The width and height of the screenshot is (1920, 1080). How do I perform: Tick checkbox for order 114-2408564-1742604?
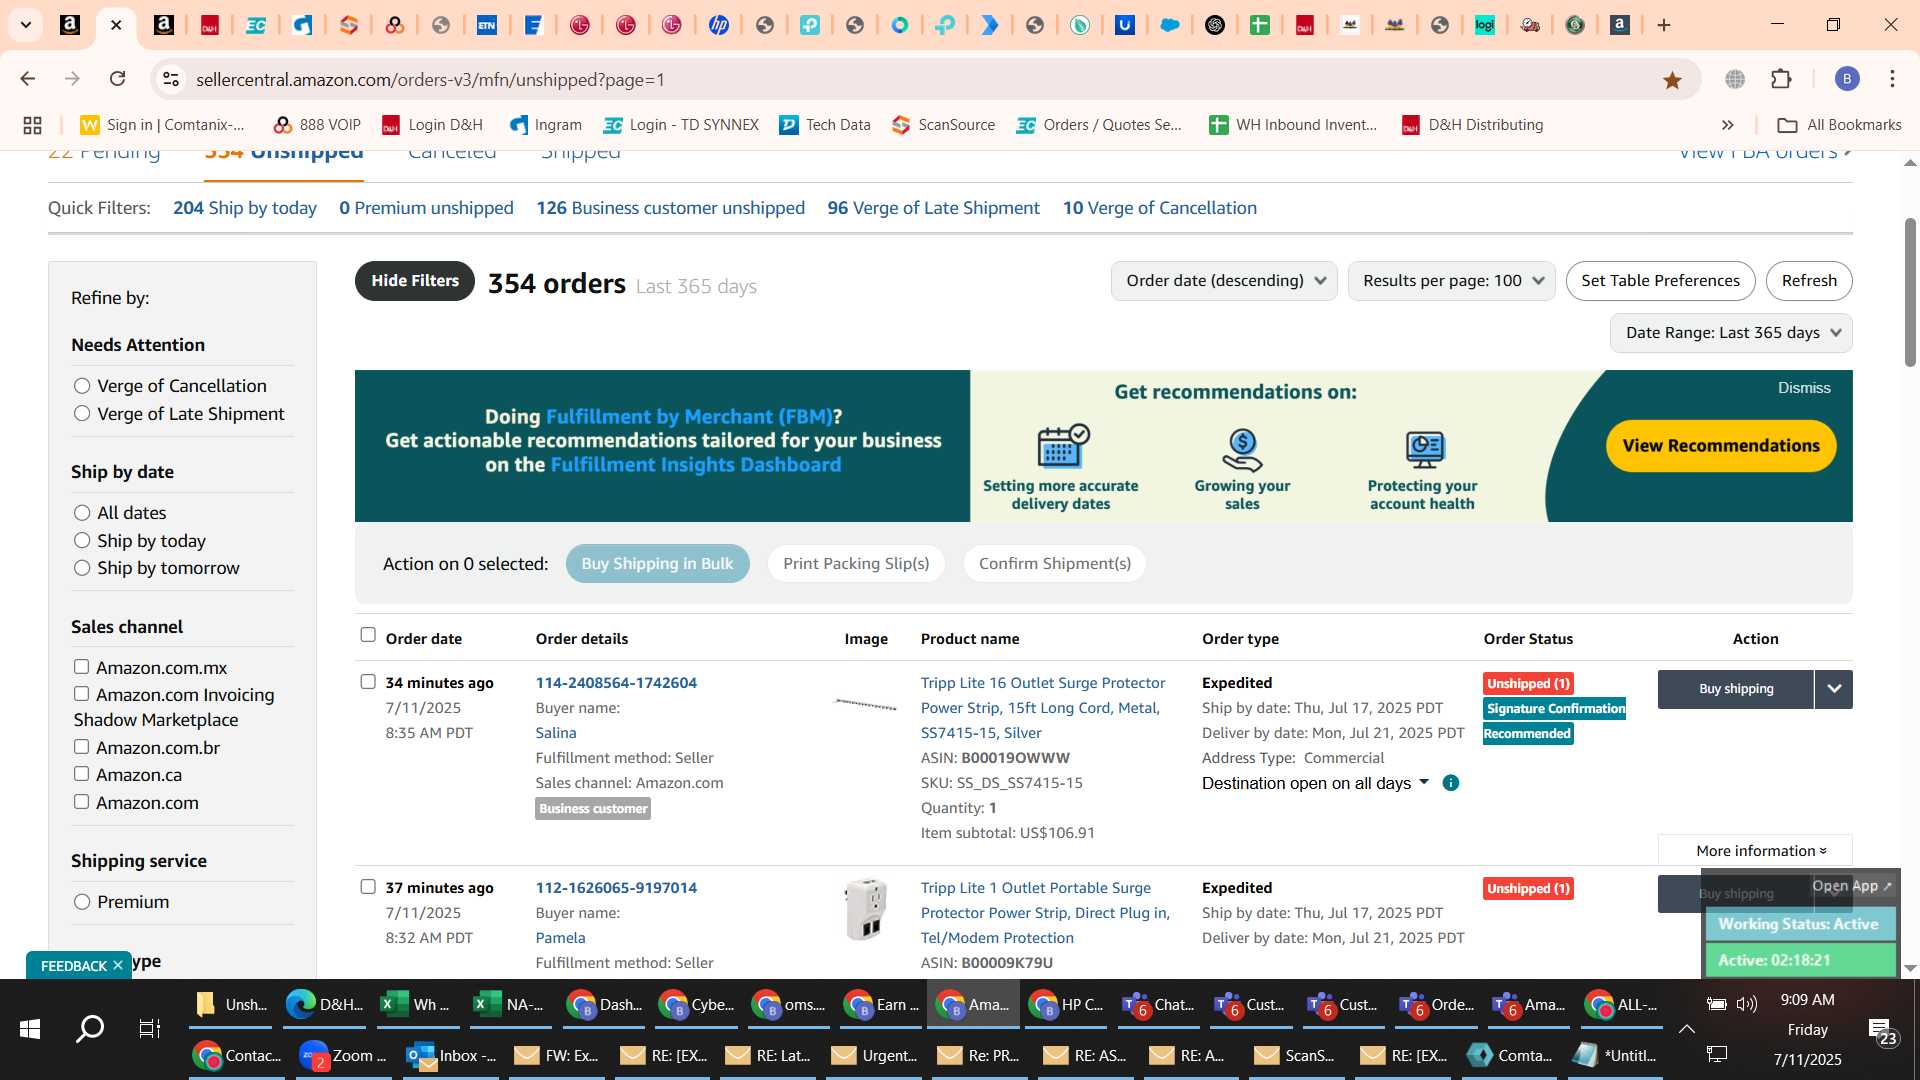point(368,682)
